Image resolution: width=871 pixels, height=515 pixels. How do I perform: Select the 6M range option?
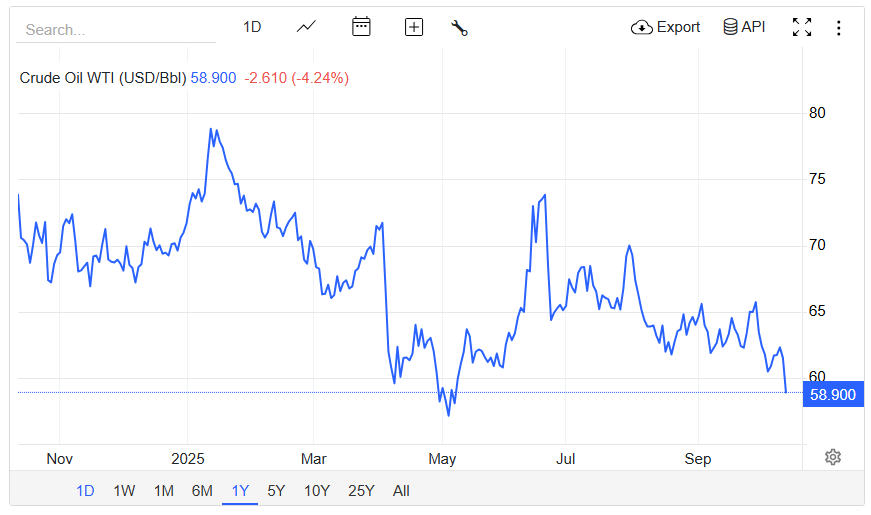click(x=202, y=490)
